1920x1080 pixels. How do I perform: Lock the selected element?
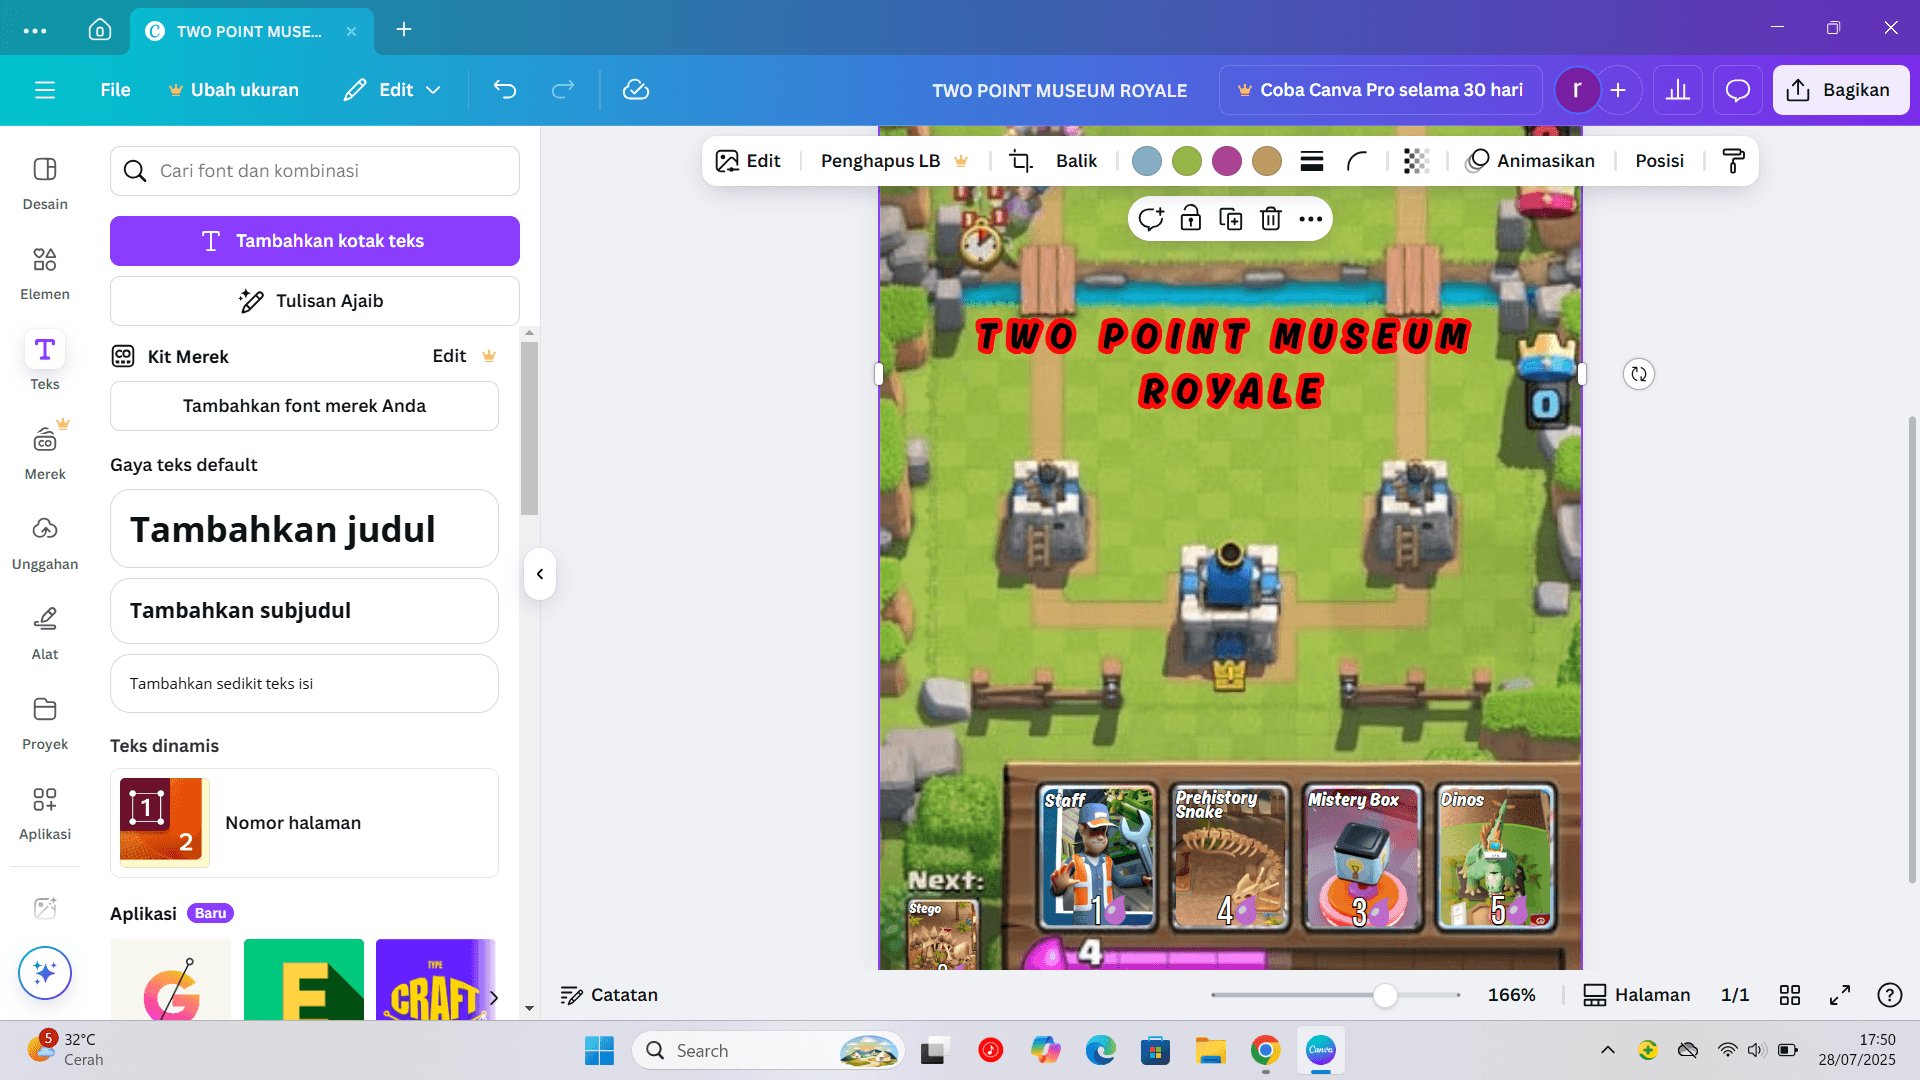pos(1190,219)
